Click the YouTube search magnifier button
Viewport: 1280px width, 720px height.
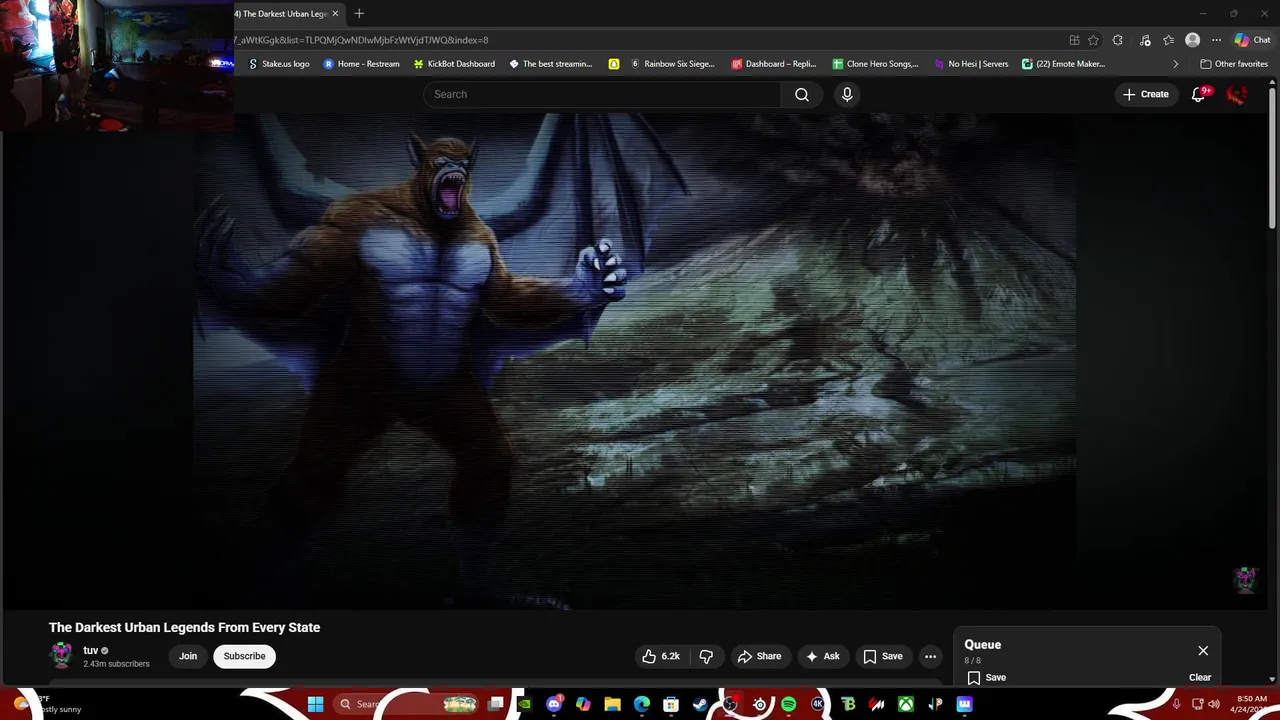tap(802, 94)
